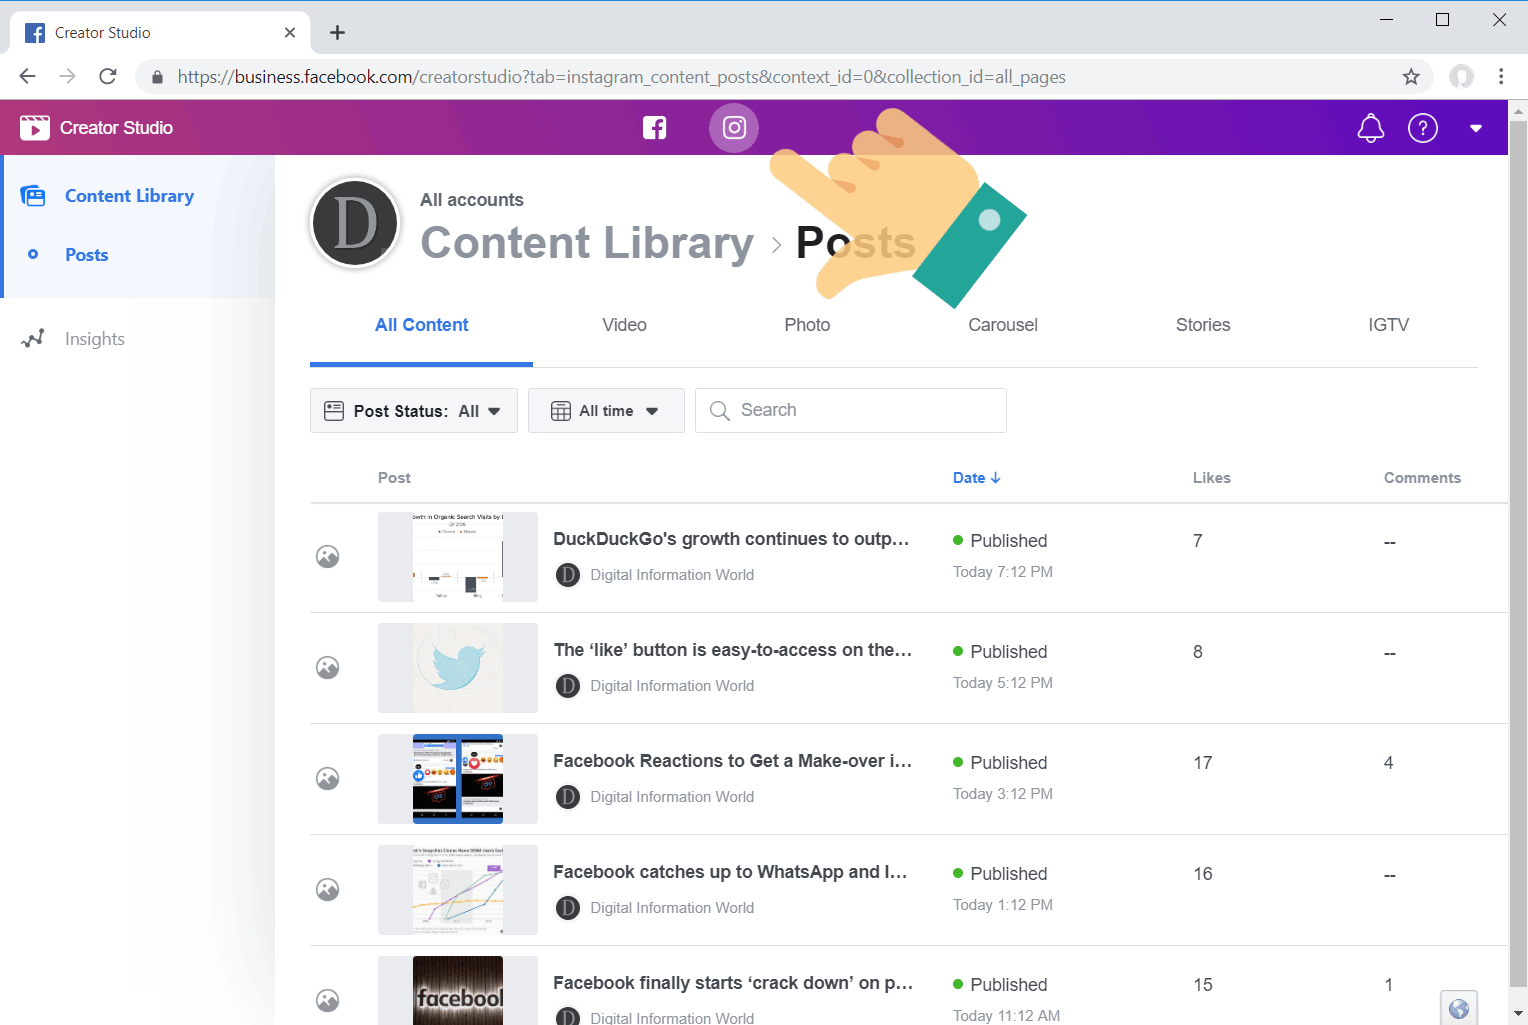1528x1025 pixels.
Task: Reload the page with the browser refresh icon
Action: tap(108, 76)
